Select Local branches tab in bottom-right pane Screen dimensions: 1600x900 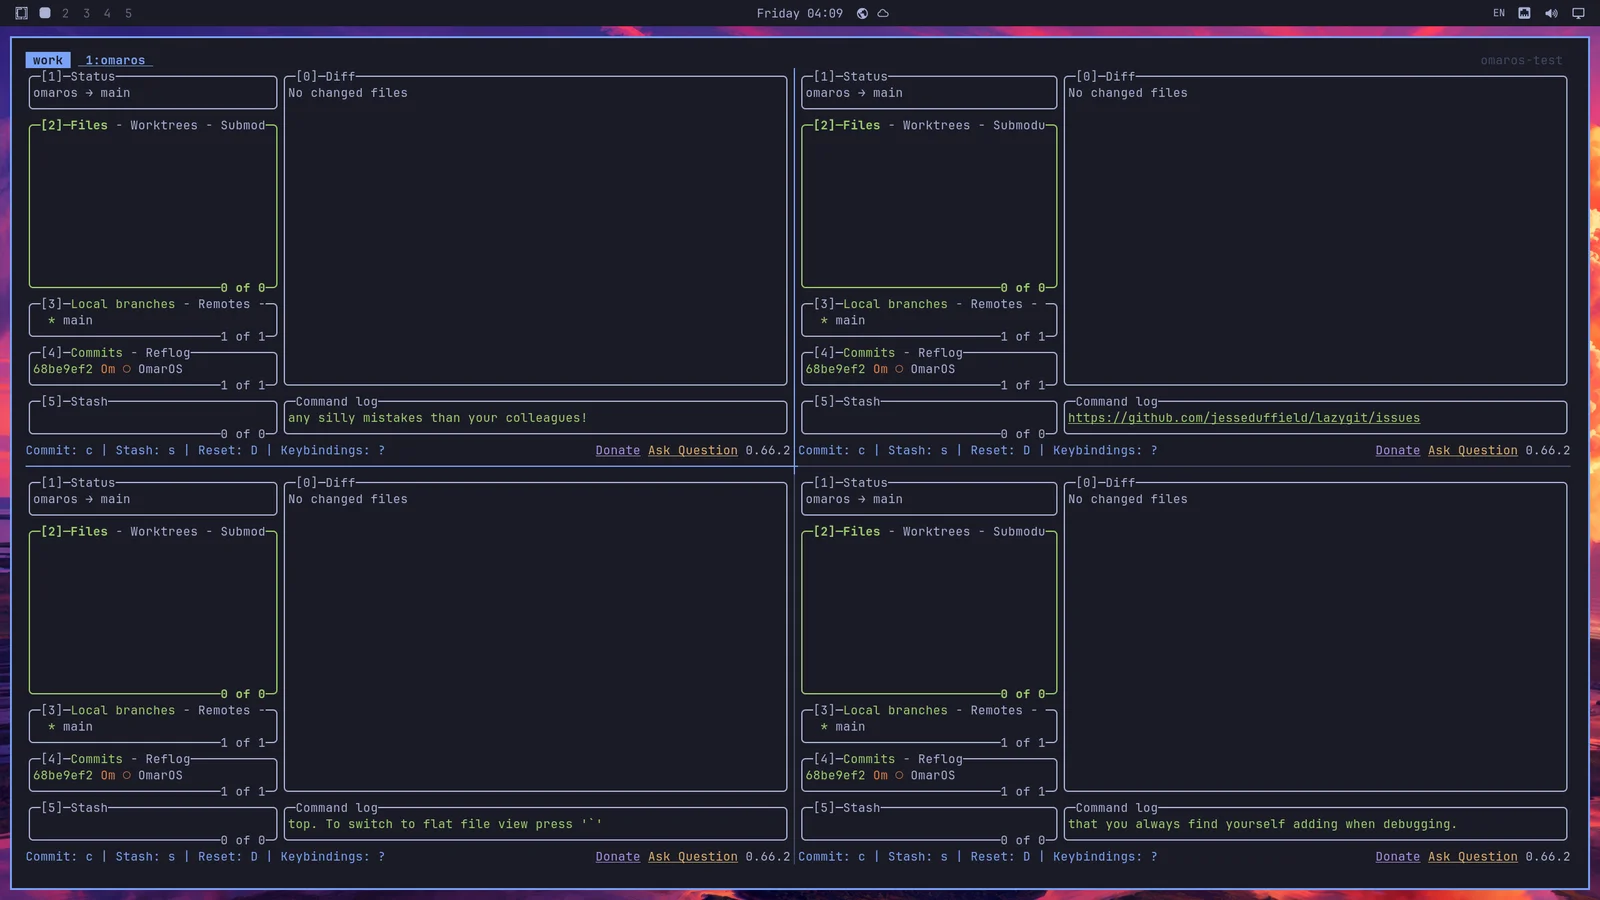895,710
